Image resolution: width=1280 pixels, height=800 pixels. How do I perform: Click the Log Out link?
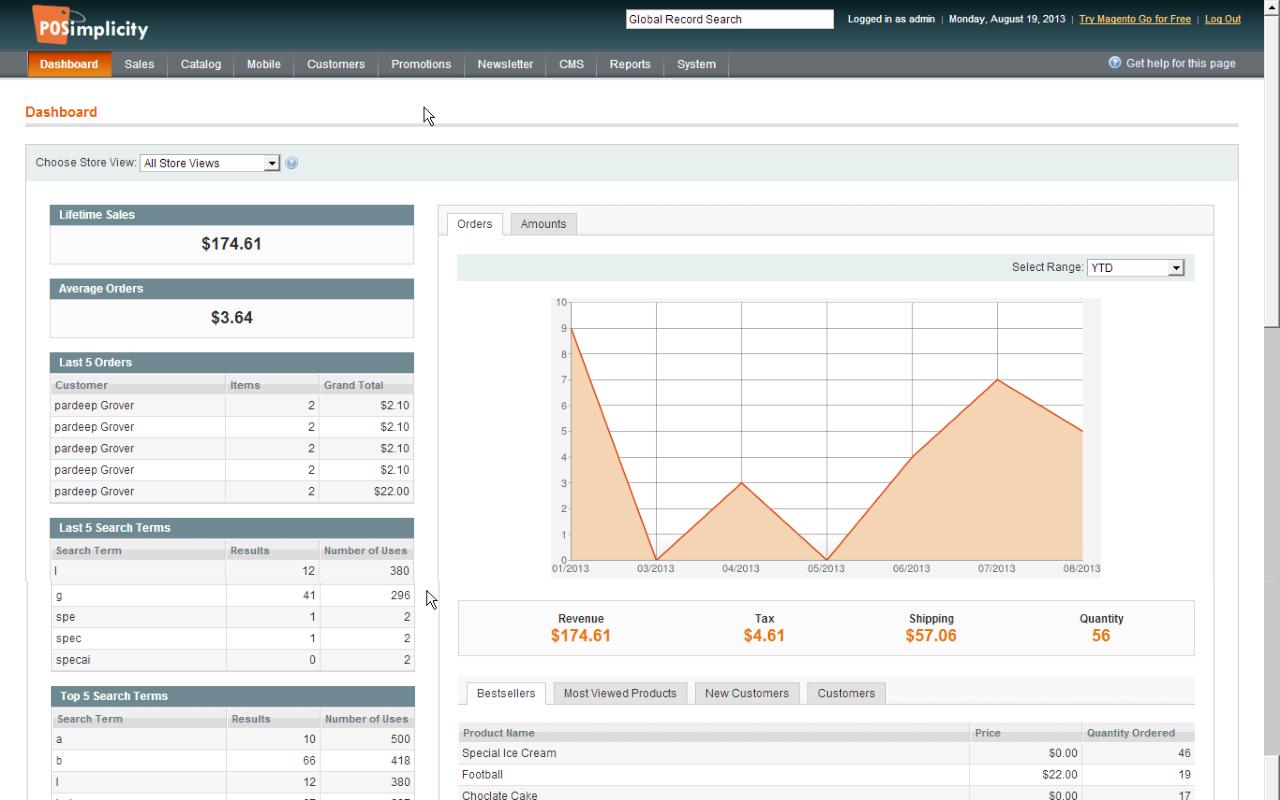click(1222, 19)
